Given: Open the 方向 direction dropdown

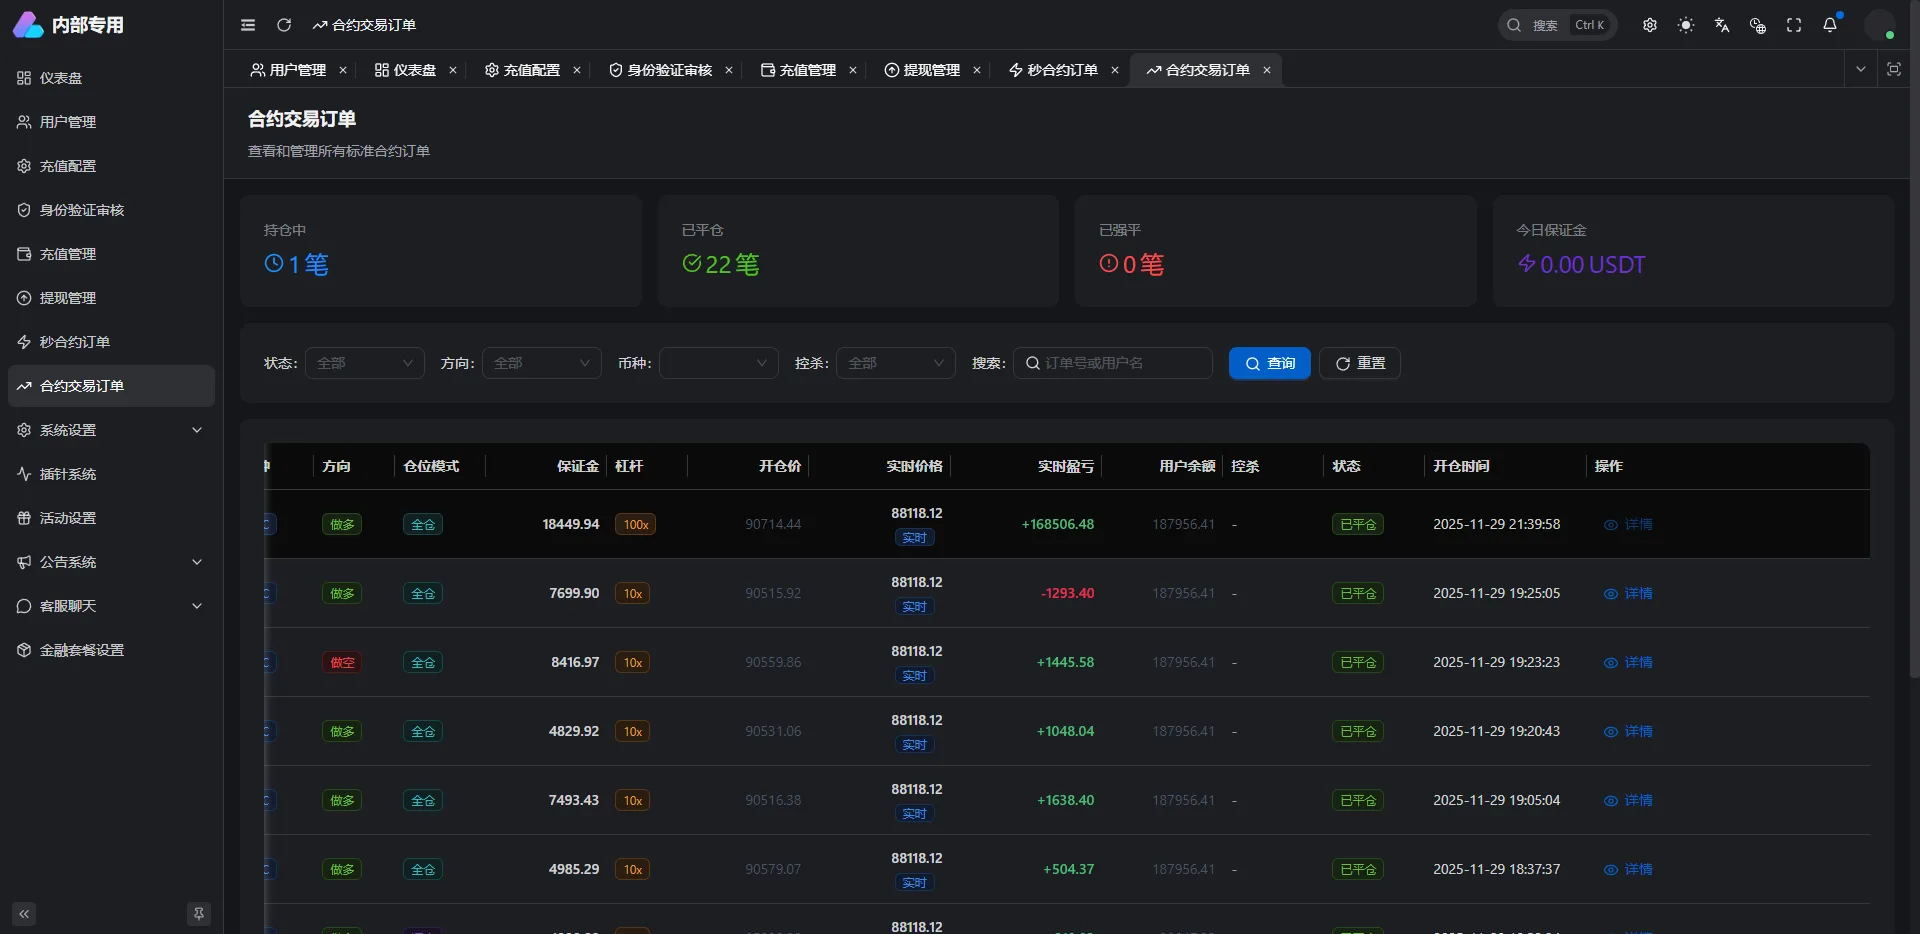Looking at the screenshot, I should 541,363.
